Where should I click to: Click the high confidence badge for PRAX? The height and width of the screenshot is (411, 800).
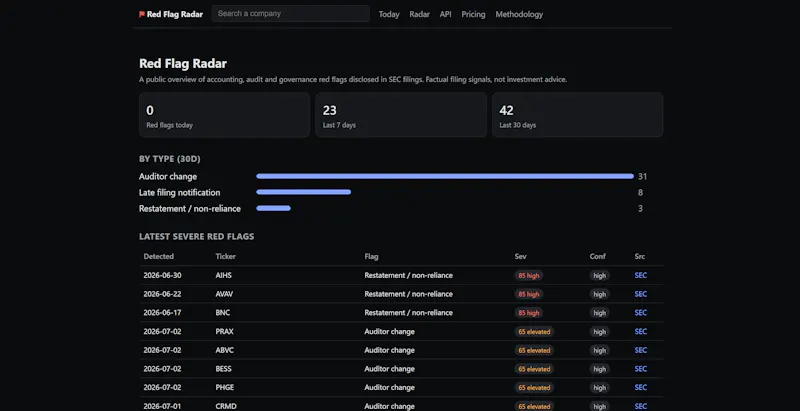(599, 332)
